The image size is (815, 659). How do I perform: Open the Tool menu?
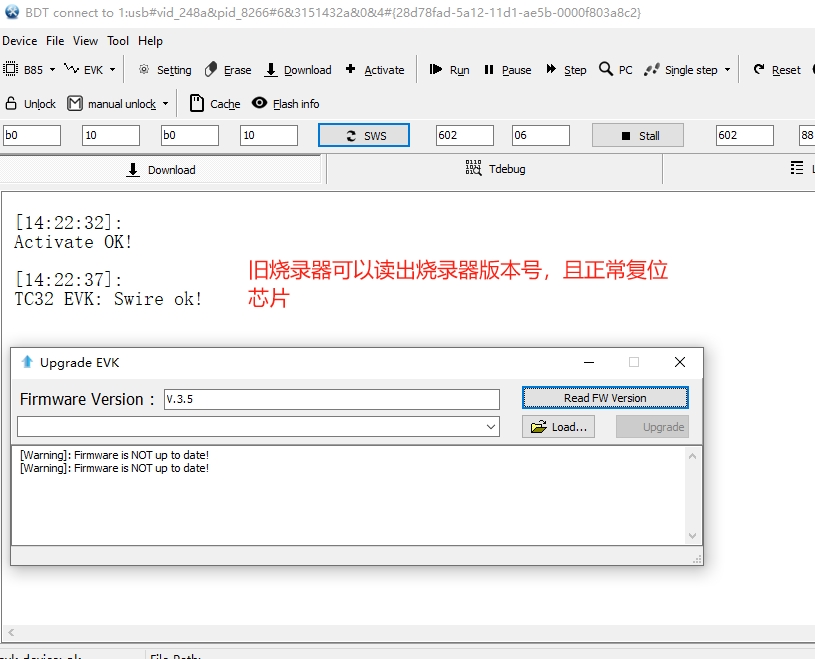click(x=118, y=41)
